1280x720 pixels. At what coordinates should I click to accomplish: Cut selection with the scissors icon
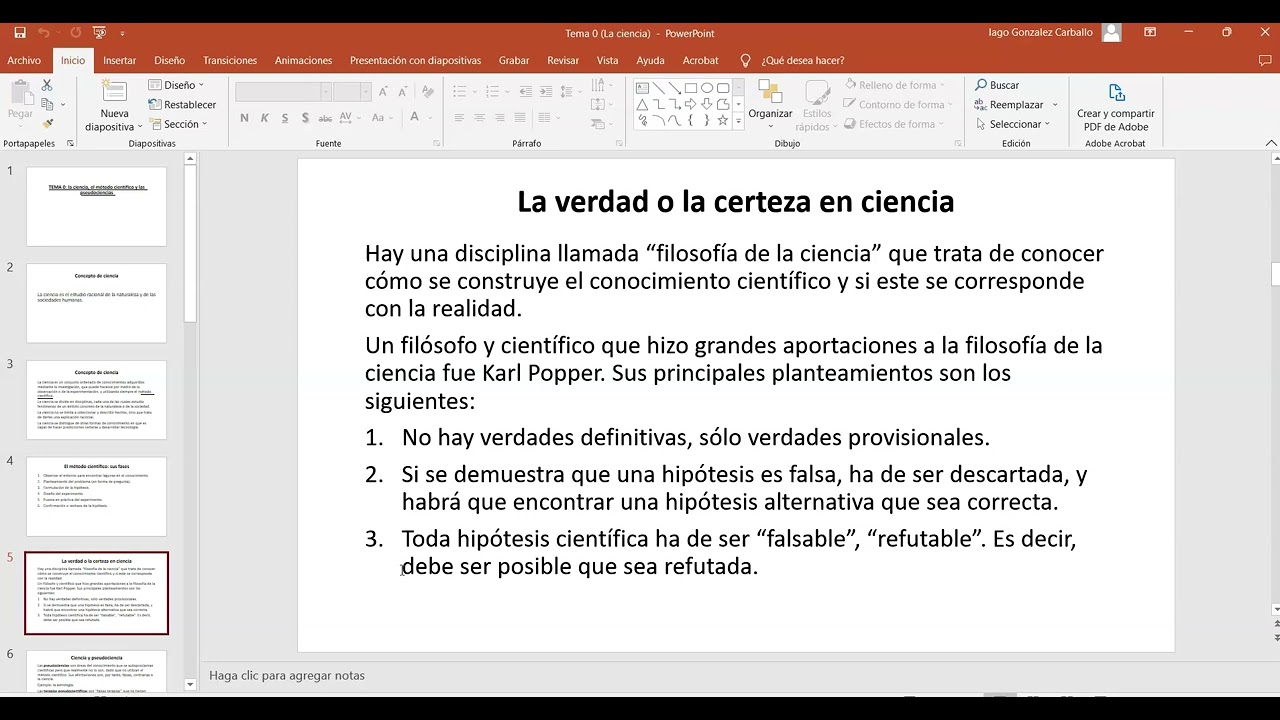47,86
